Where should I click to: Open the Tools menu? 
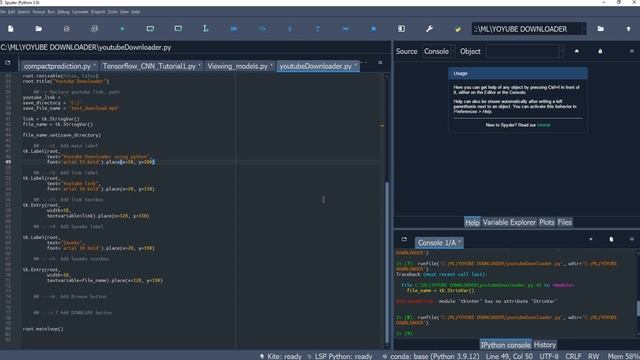click(113, 12)
